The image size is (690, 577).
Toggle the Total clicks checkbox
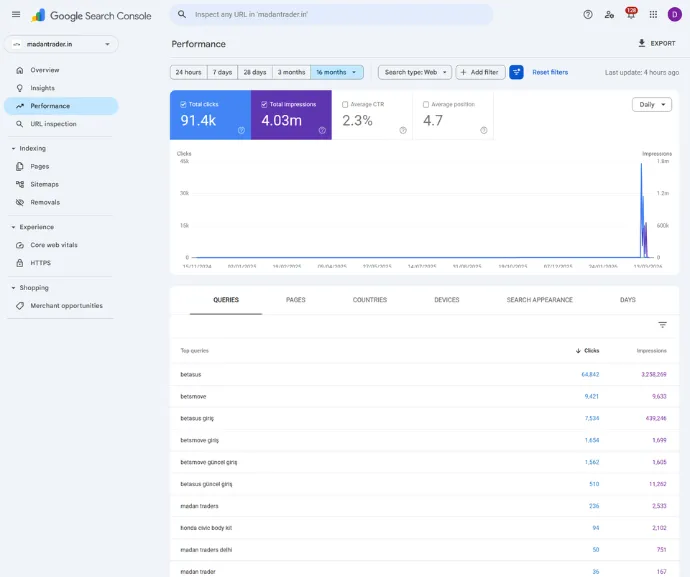pos(184,104)
